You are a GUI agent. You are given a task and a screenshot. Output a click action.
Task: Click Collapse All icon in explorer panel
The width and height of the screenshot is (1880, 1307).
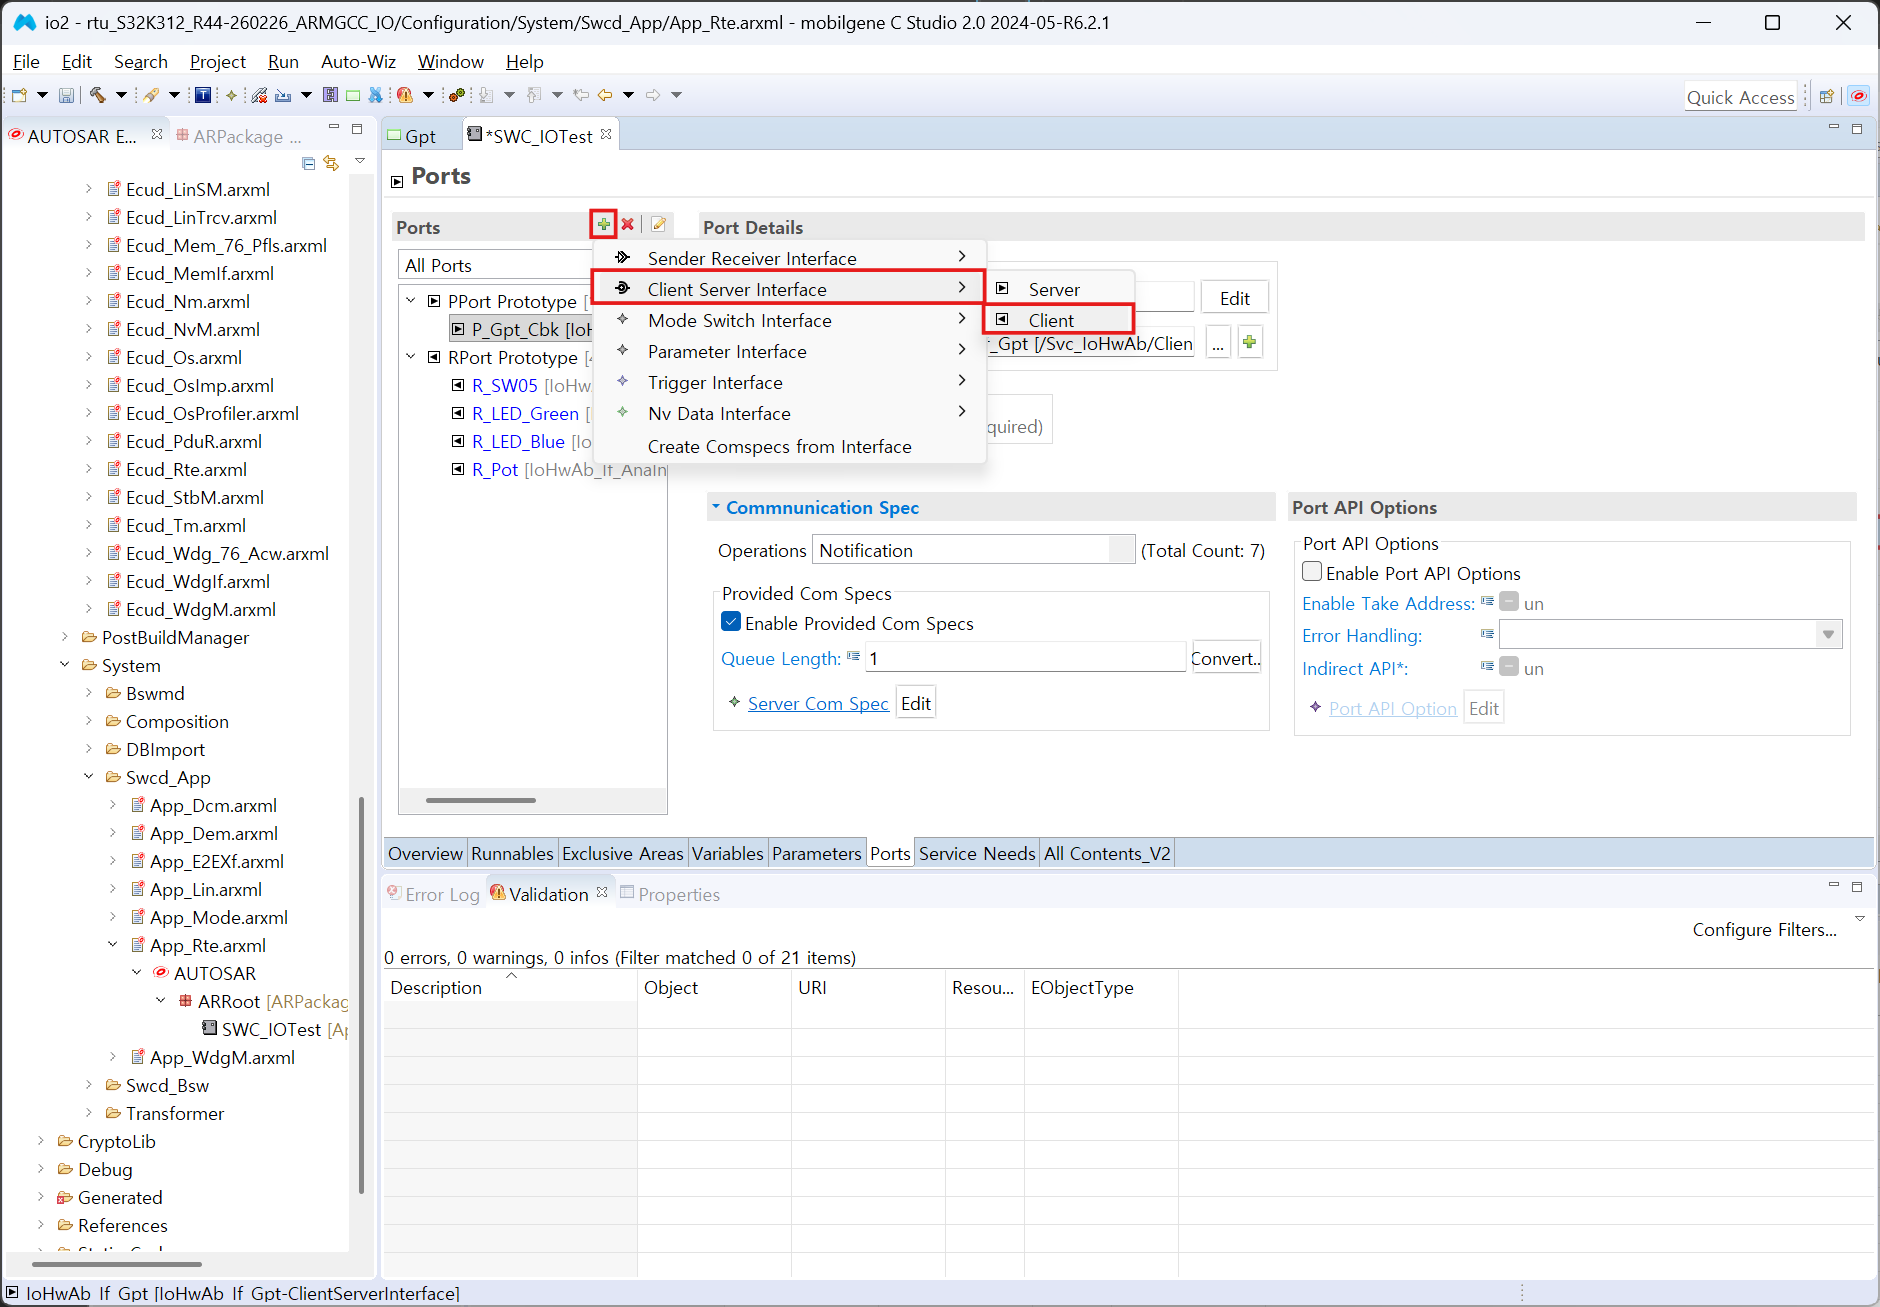tap(308, 162)
